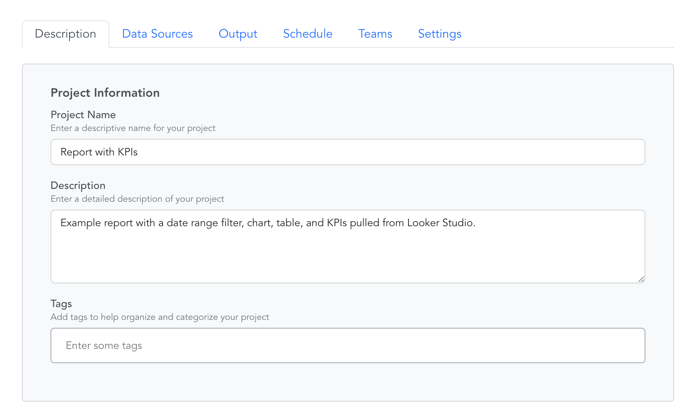This screenshot has width=688, height=420.
Task: Open the Data Sources tab
Action: pyautogui.click(x=157, y=34)
